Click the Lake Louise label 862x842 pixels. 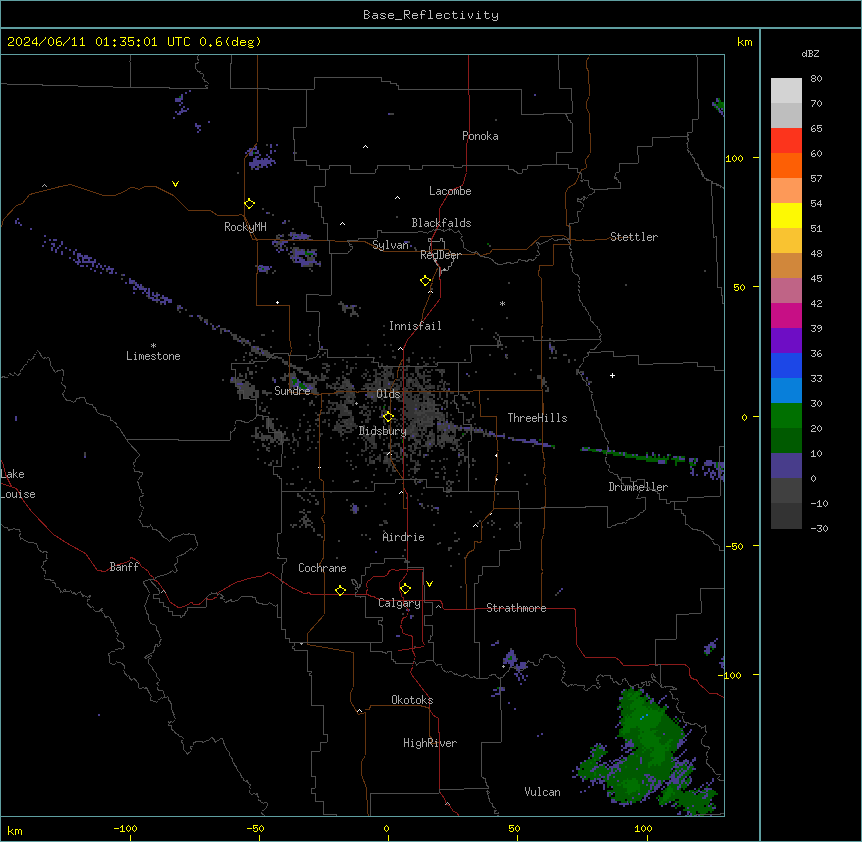(x=18, y=484)
